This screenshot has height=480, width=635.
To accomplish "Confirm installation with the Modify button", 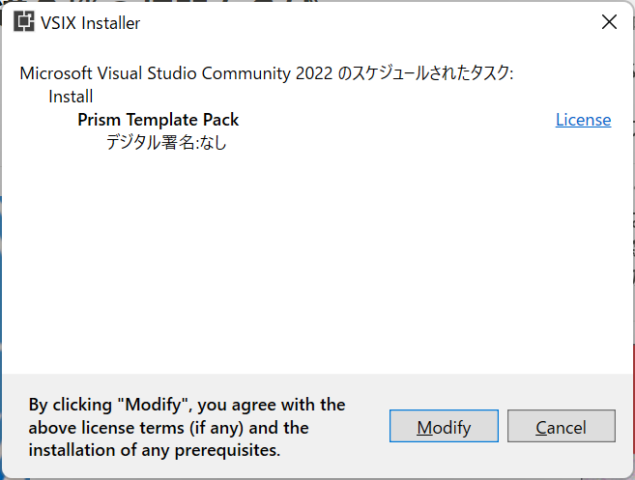I will [444, 426].
